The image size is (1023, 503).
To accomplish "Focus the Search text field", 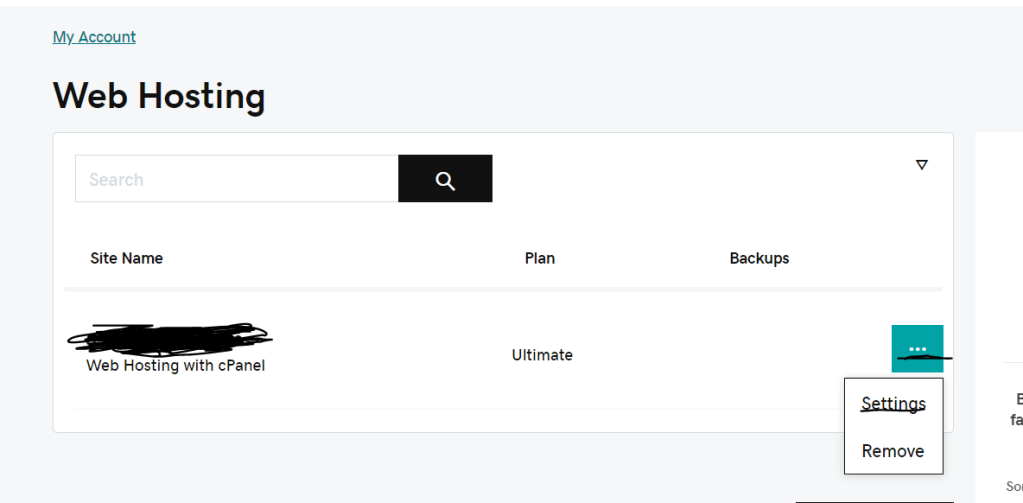I will [236, 179].
